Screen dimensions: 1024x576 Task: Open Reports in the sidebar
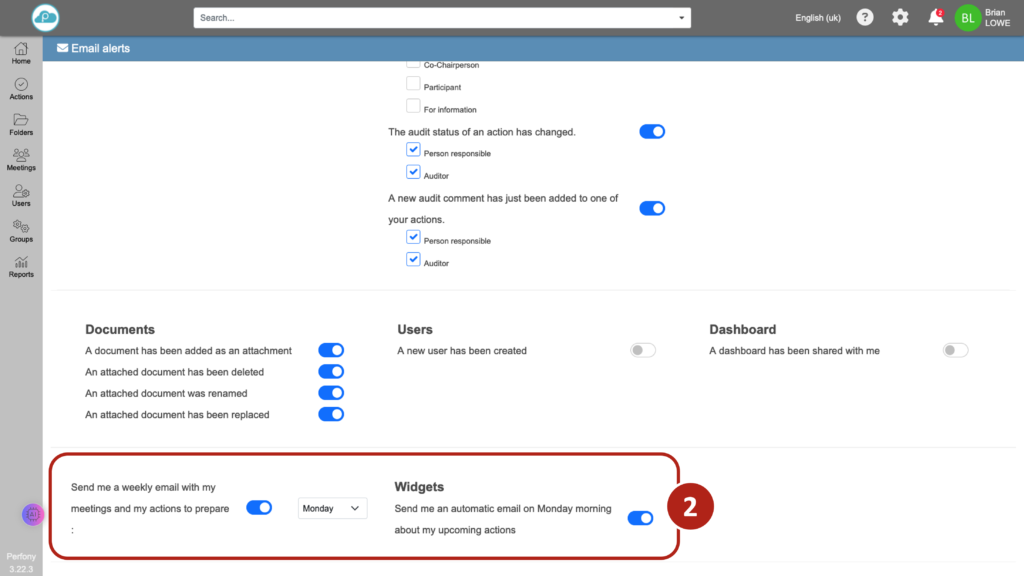(21, 267)
